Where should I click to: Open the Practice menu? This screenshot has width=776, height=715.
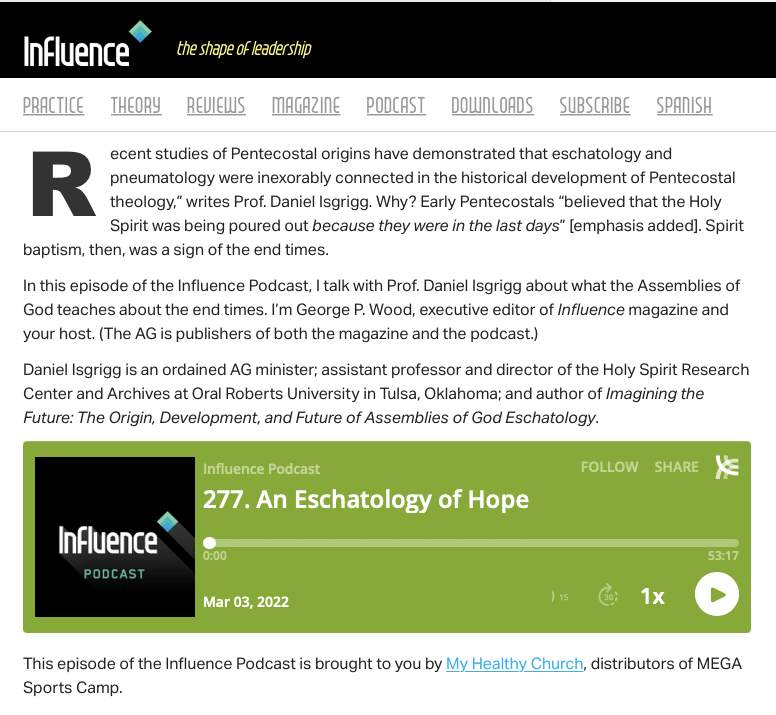53,105
